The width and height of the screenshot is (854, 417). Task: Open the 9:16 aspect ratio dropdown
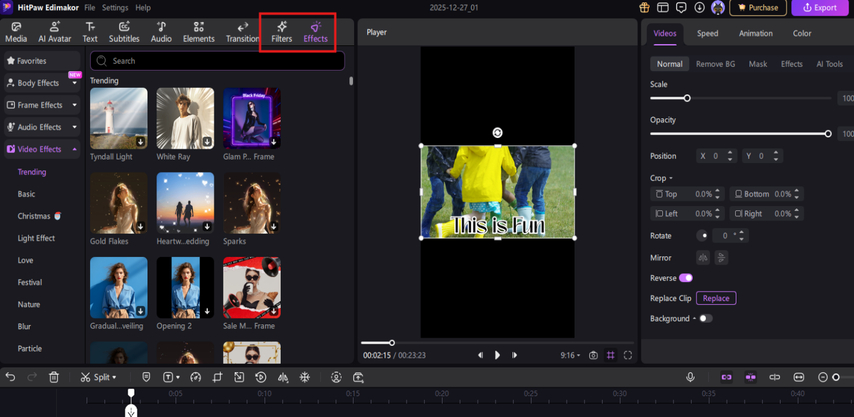tap(570, 355)
